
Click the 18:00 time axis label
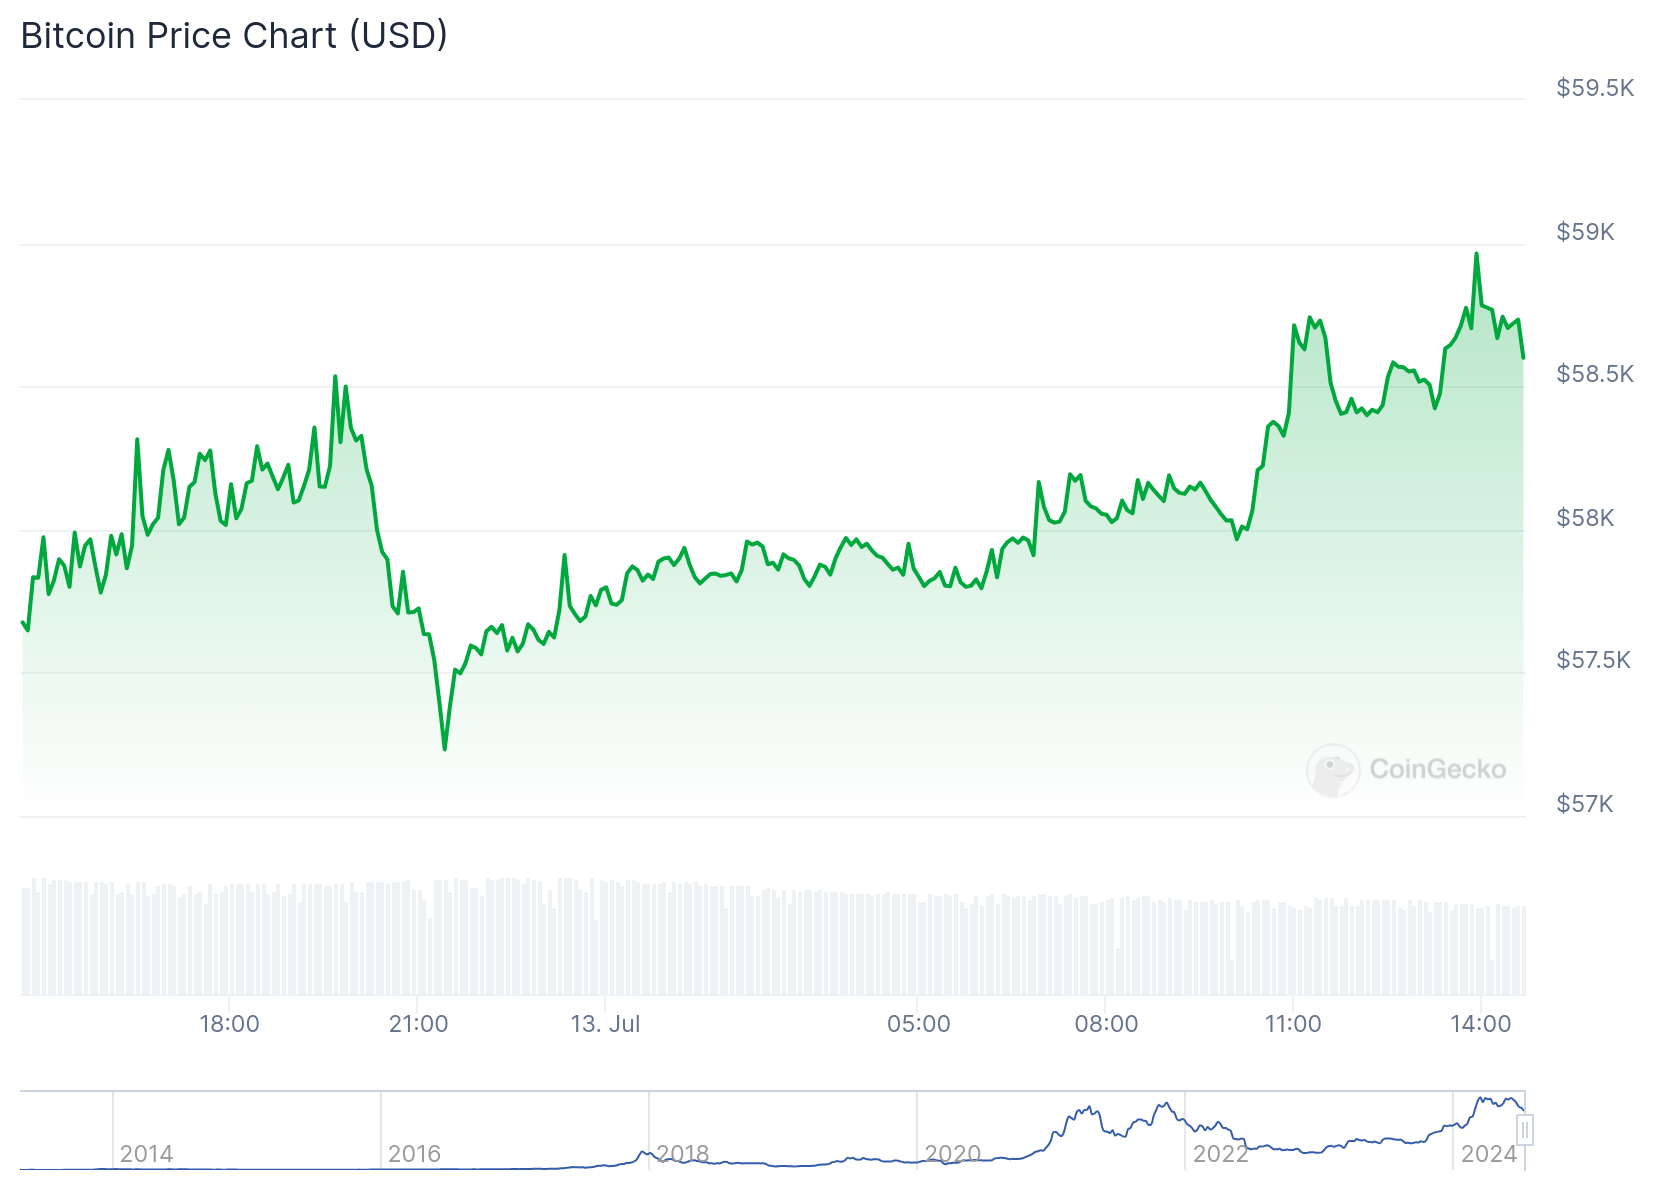point(229,1024)
